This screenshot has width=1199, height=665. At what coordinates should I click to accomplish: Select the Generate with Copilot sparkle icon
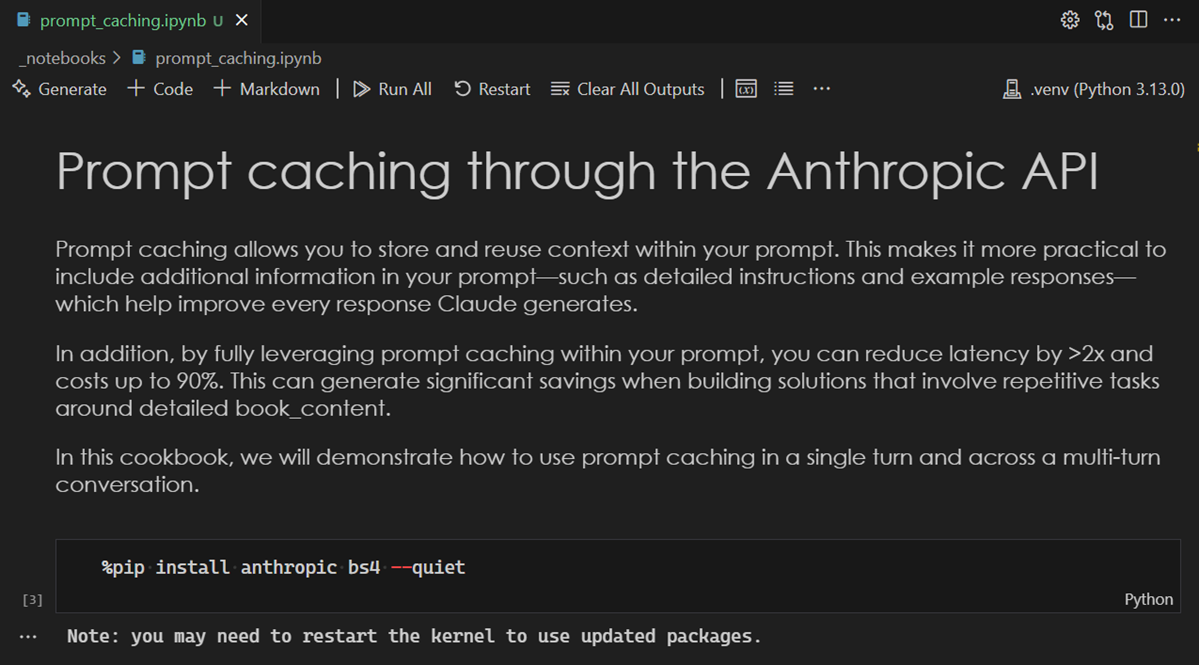(x=18, y=88)
